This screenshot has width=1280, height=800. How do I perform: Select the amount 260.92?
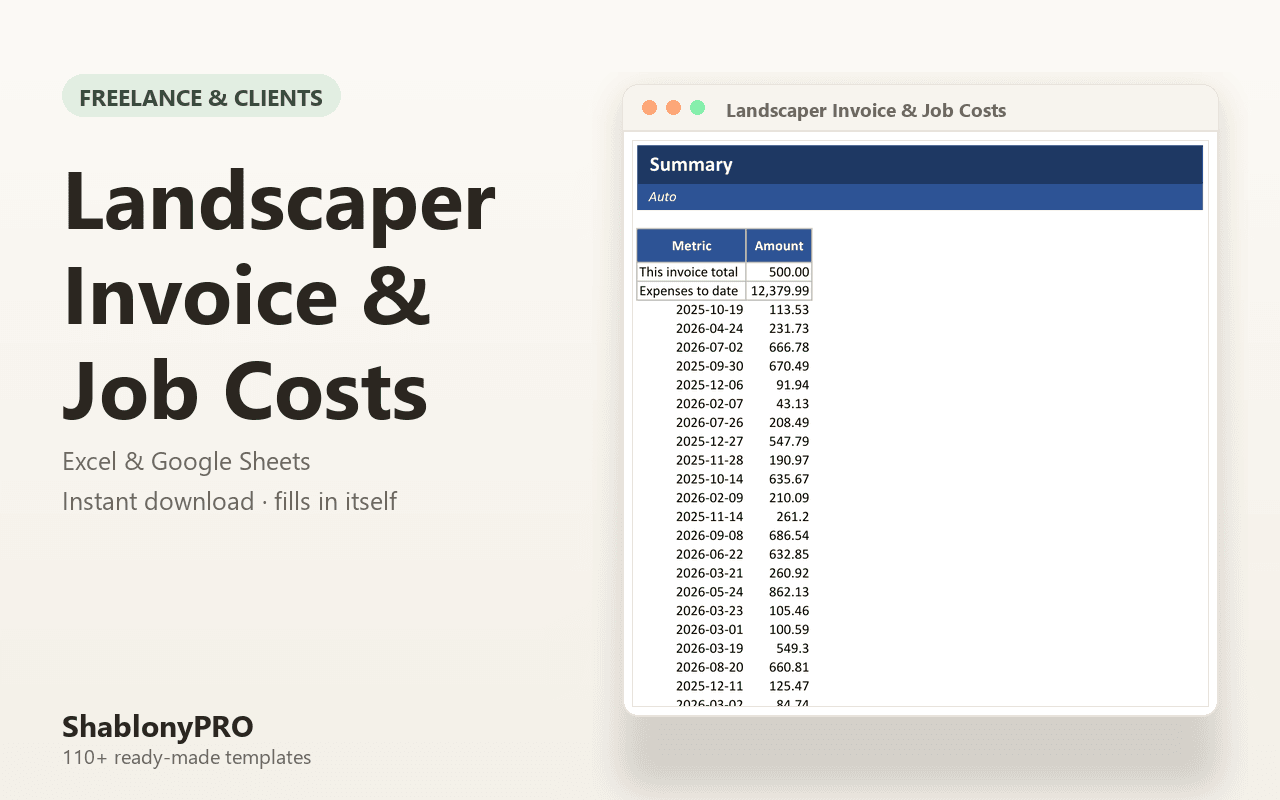[x=788, y=574]
